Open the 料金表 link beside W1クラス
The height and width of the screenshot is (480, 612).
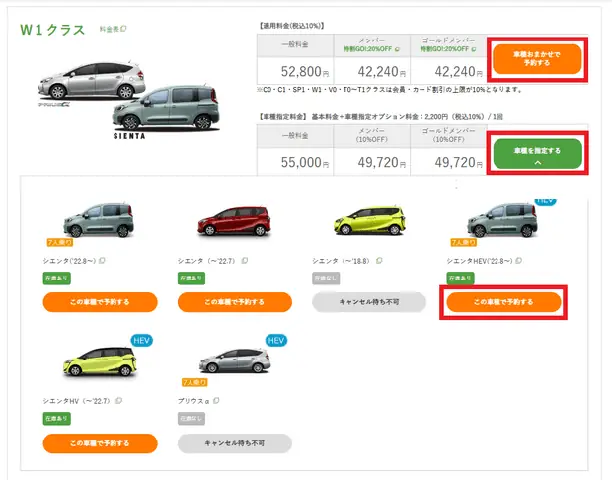(113, 29)
